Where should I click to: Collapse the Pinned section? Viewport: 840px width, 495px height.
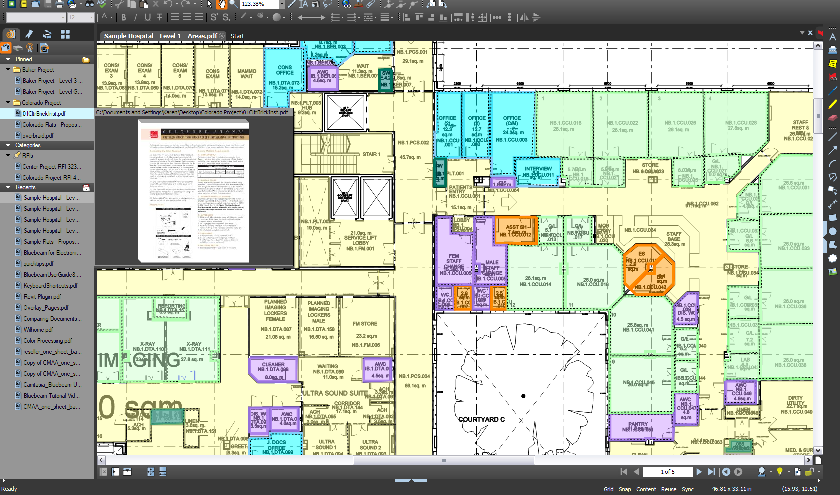click(8, 59)
